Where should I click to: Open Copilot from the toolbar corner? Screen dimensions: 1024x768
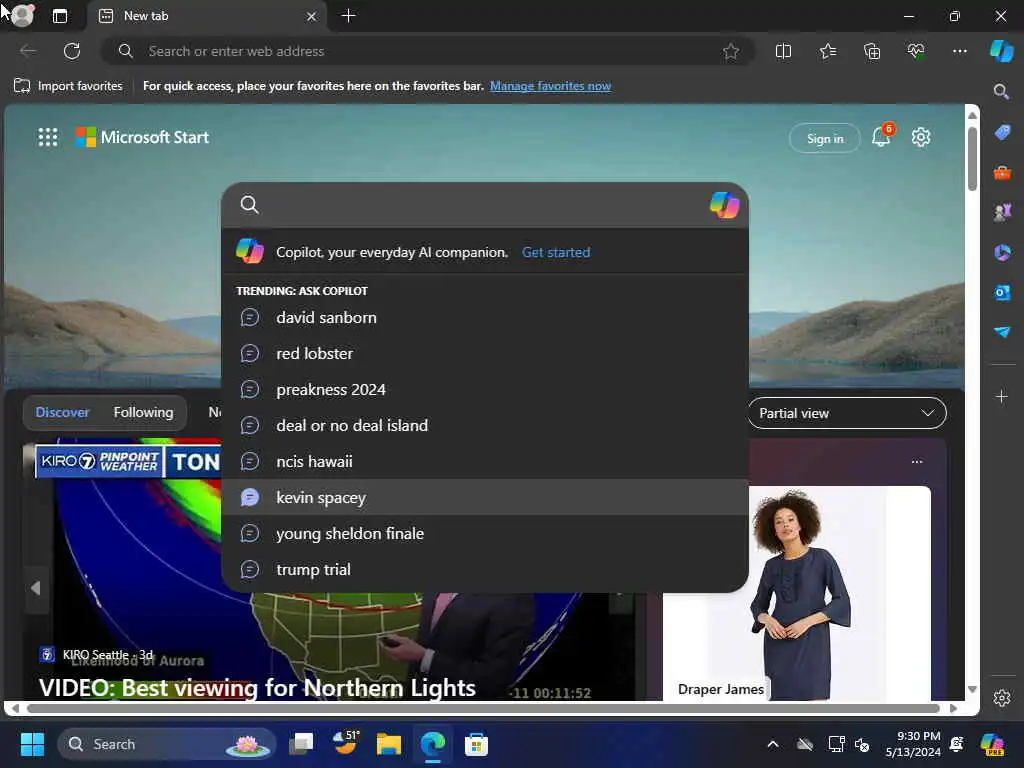point(1001,51)
